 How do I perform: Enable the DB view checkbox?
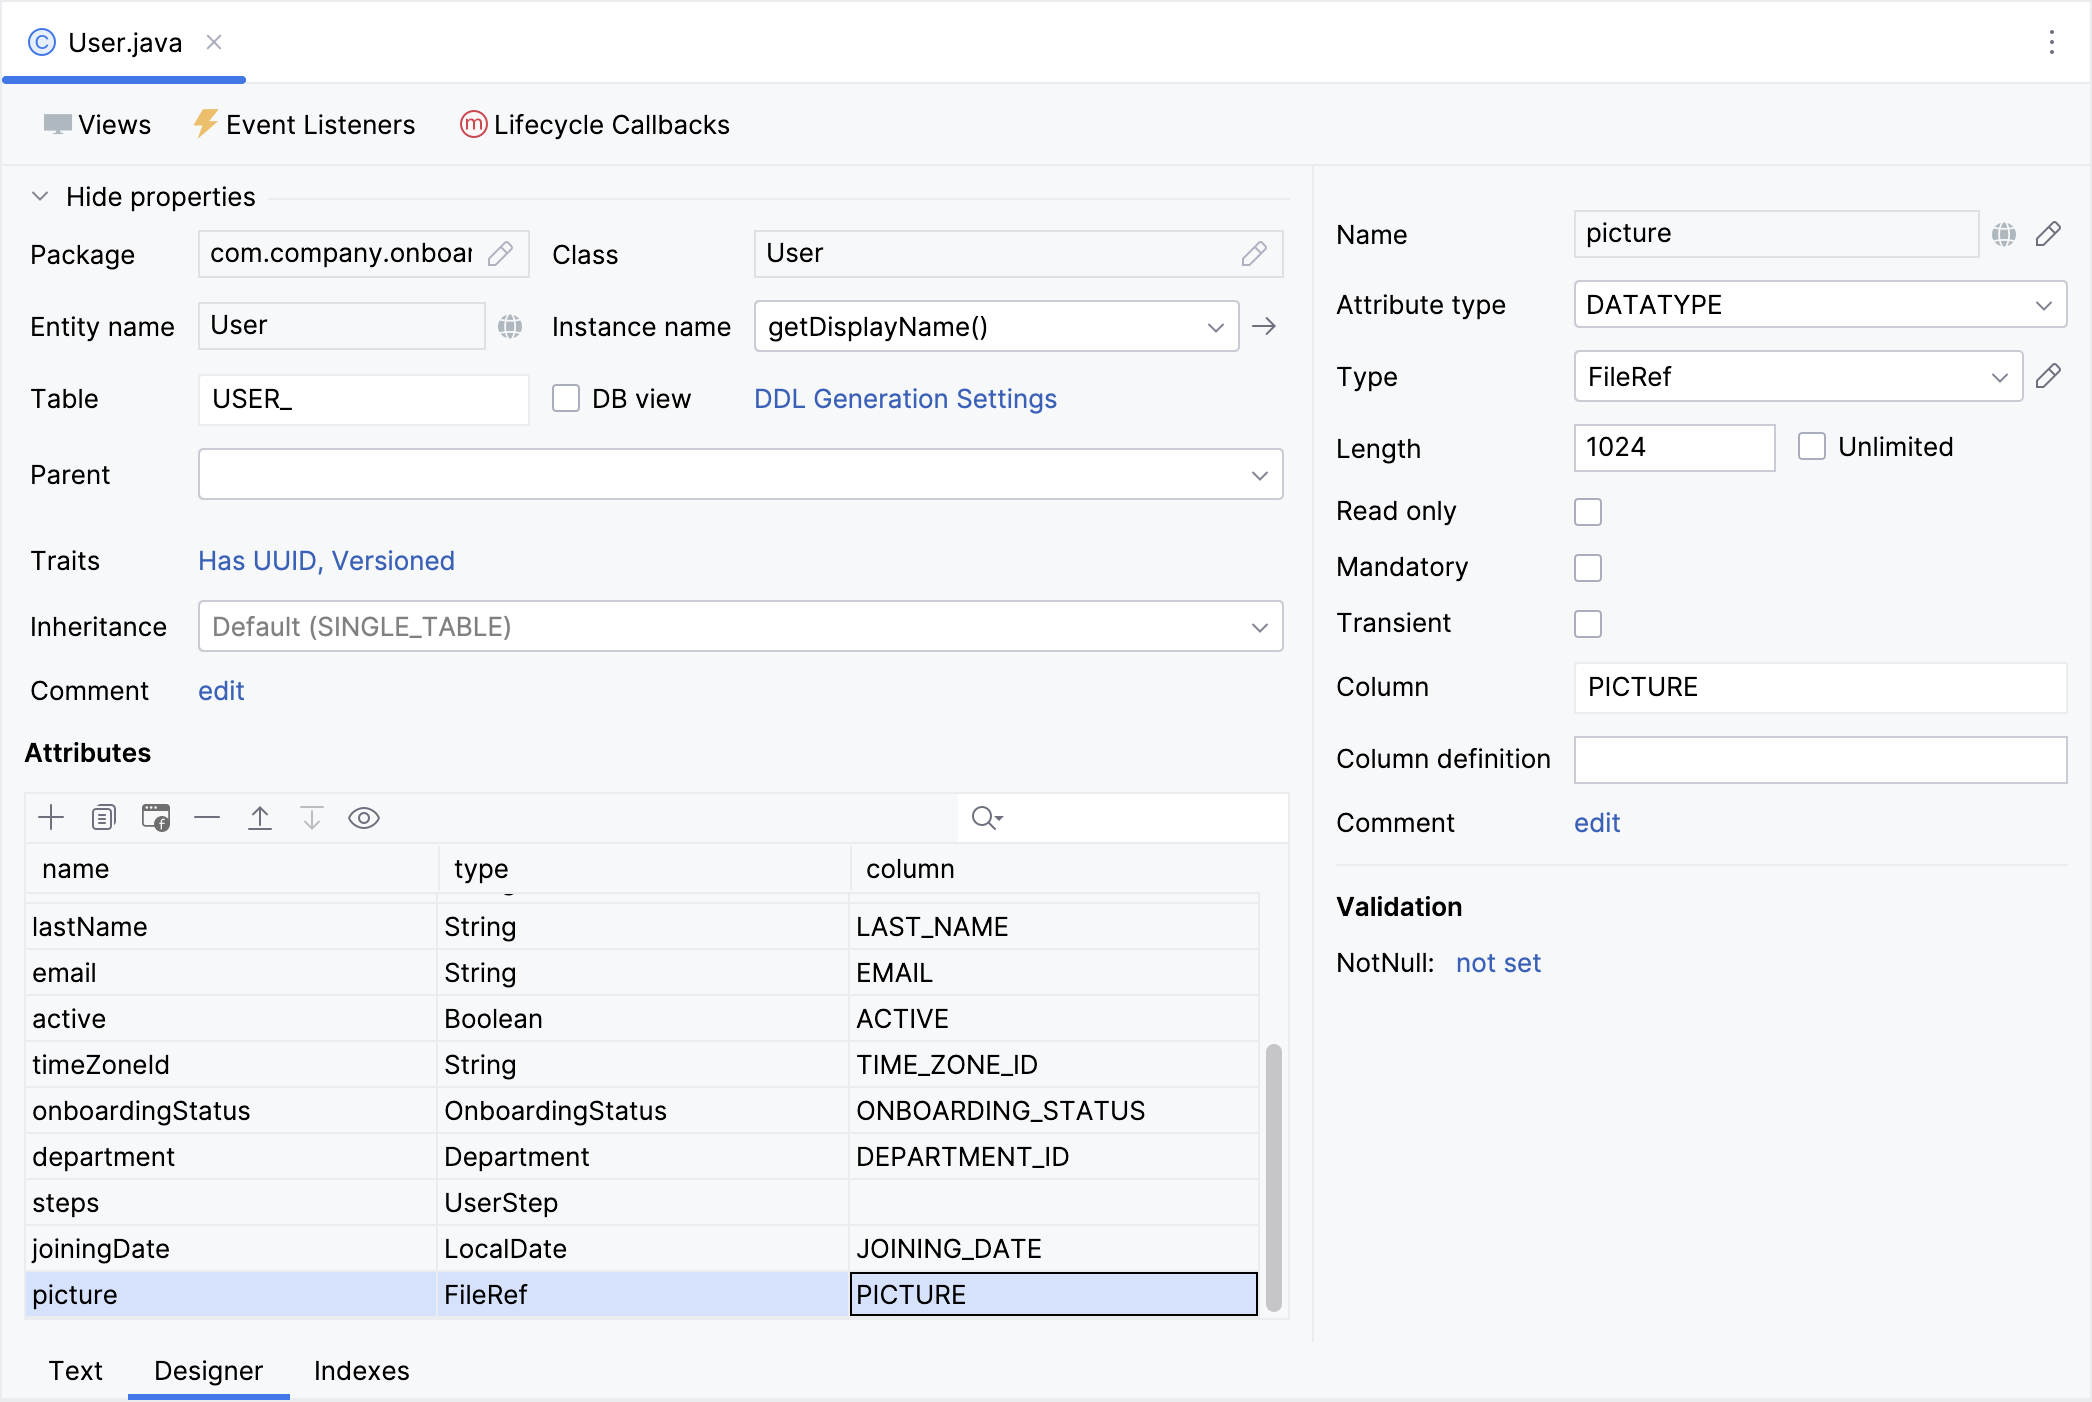[566, 398]
